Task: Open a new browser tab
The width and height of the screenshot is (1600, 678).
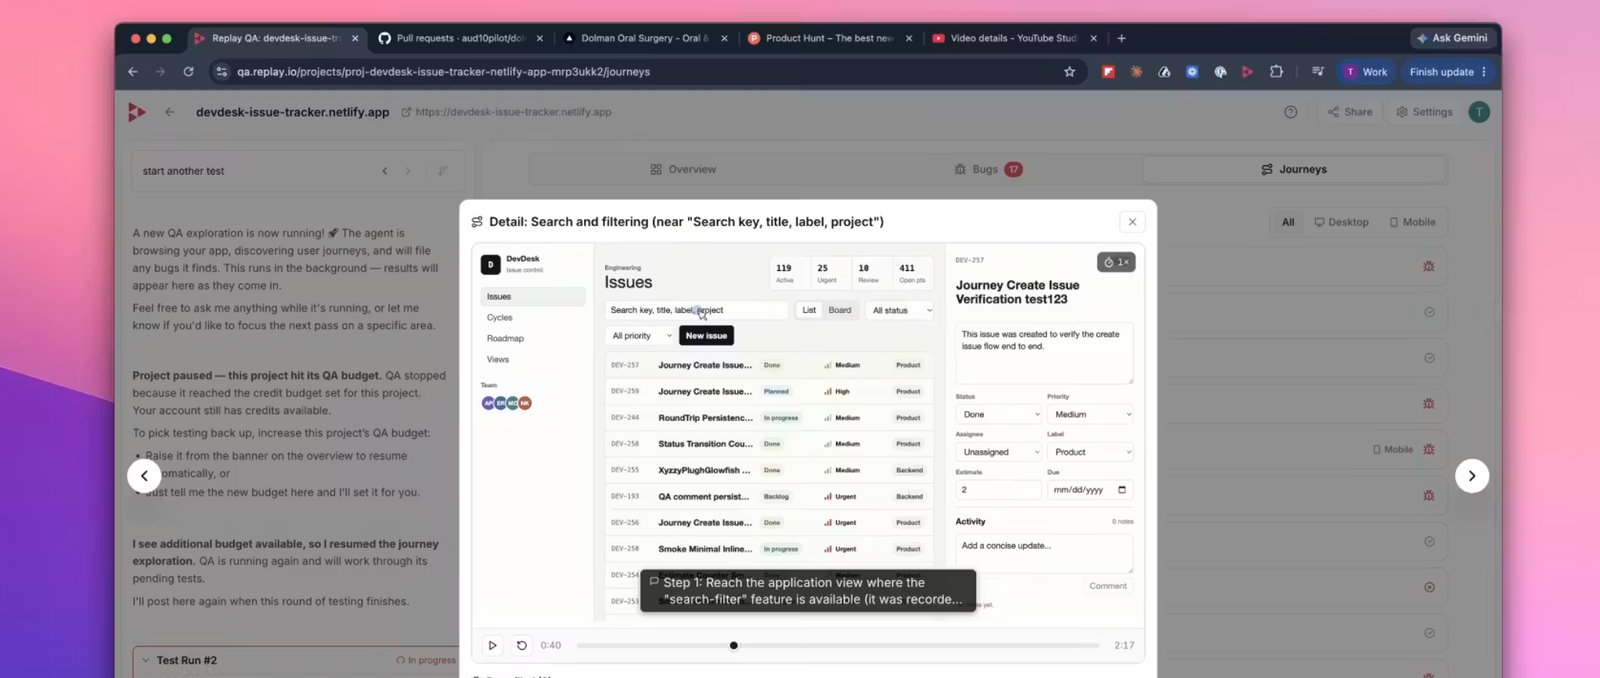Action: (1122, 38)
